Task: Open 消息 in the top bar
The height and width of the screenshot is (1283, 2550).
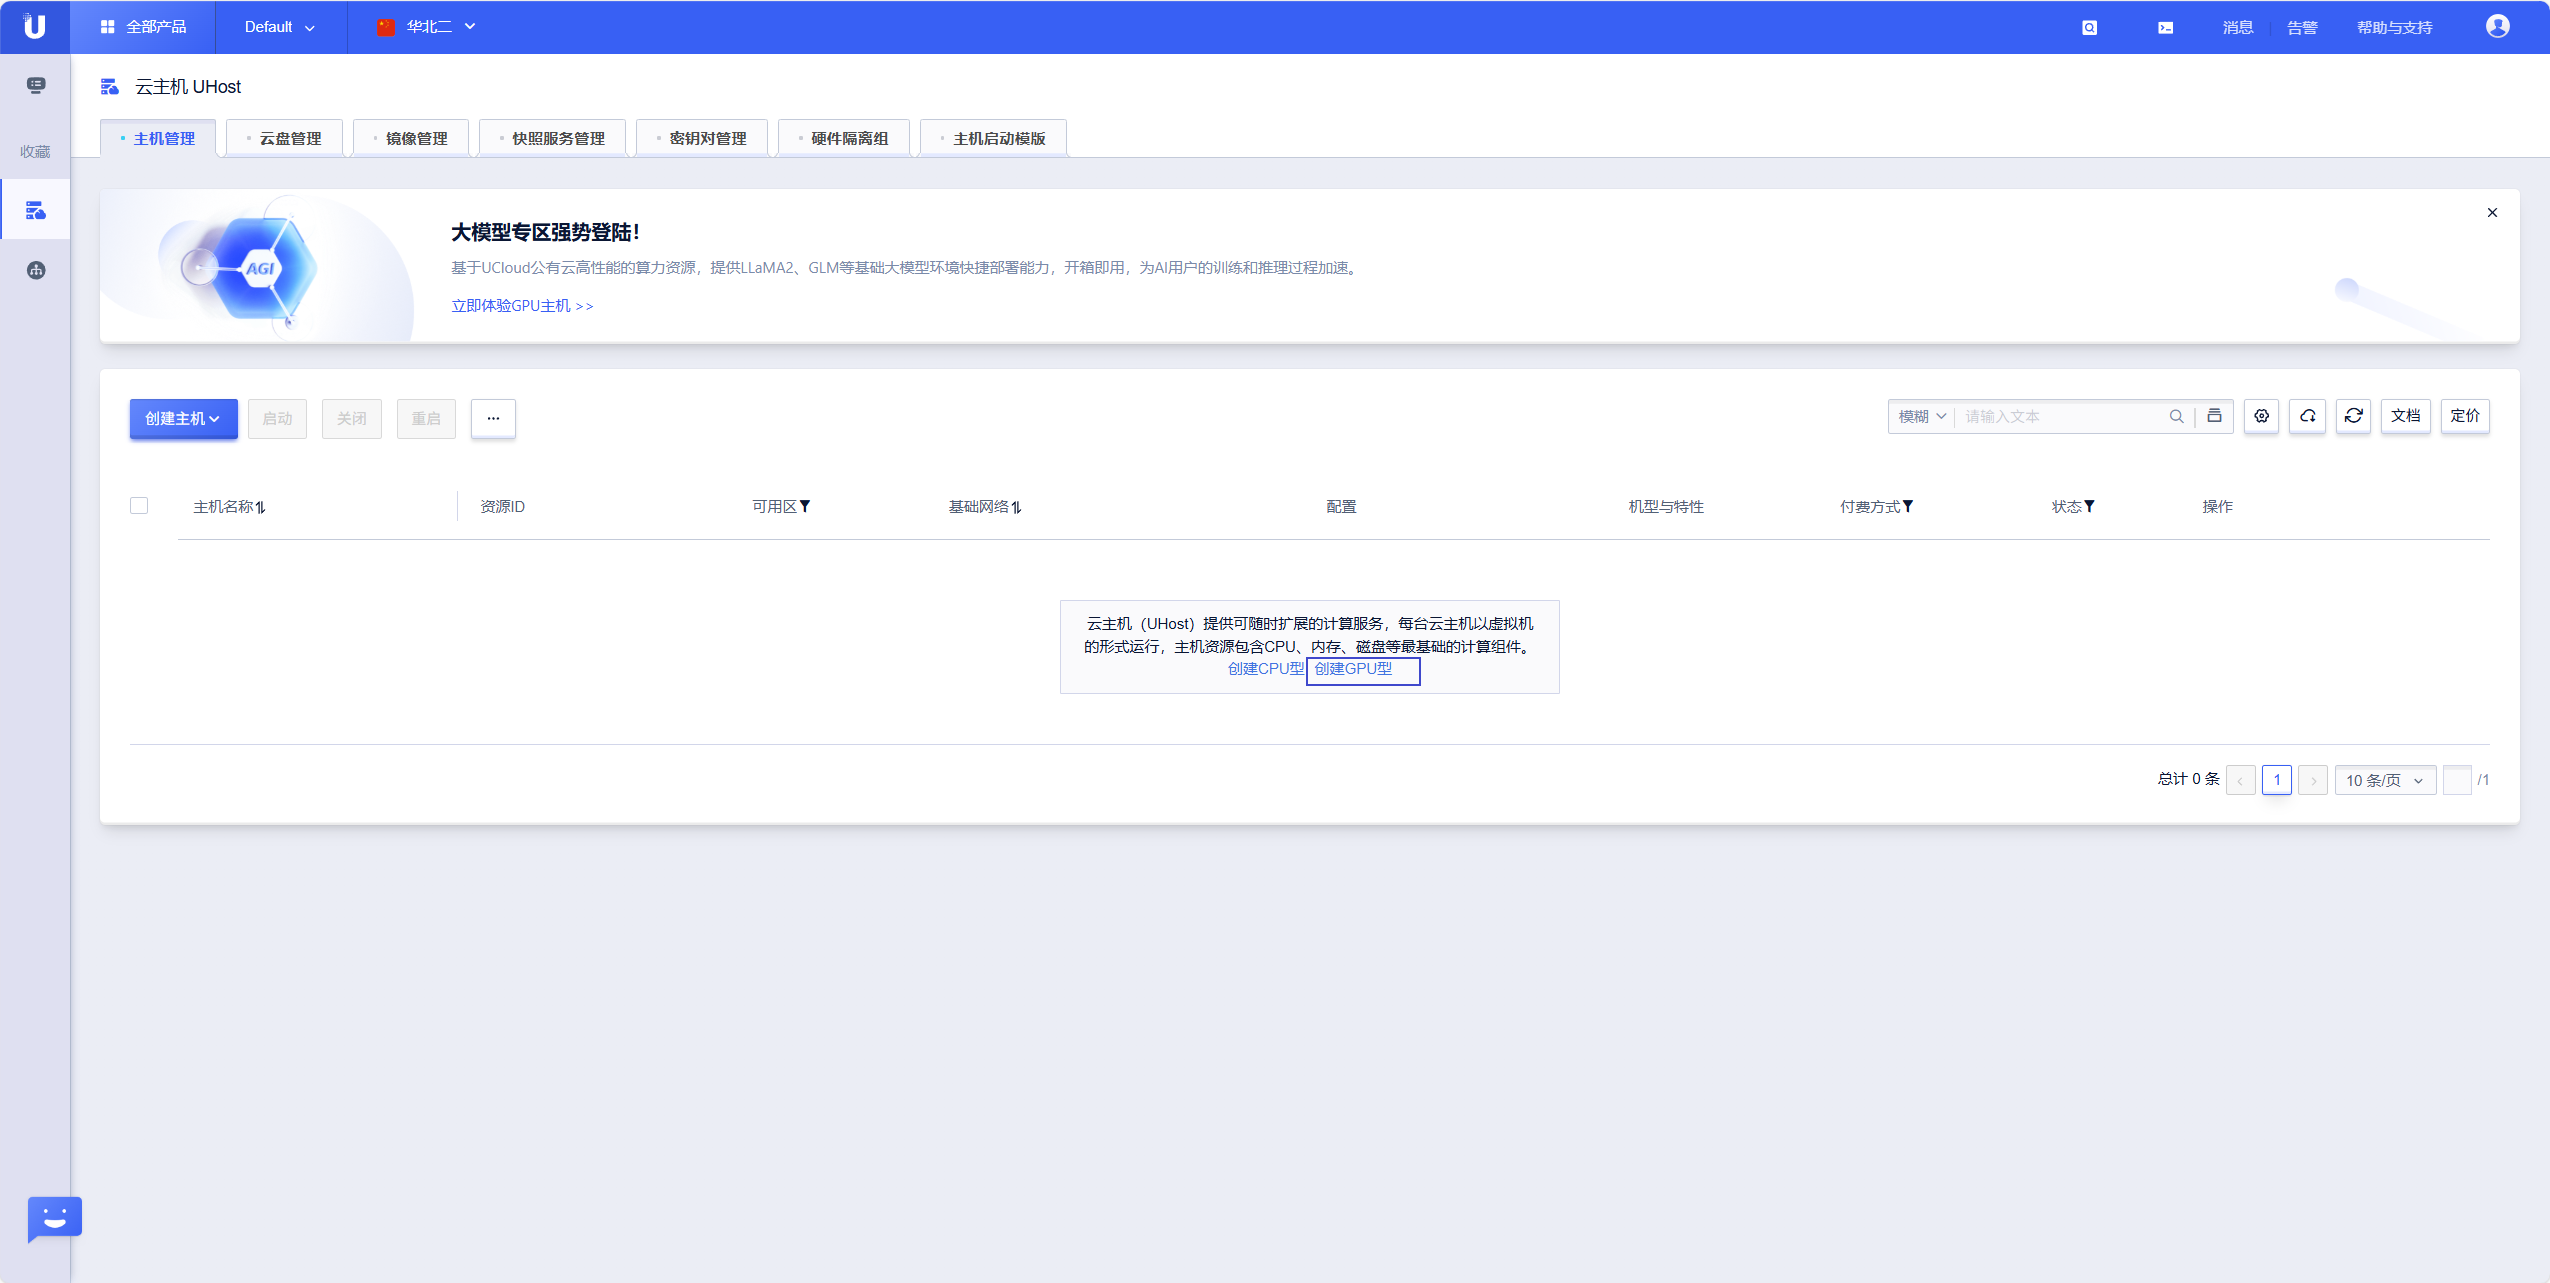Action: pyautogui.click(x=2238, y=27)
